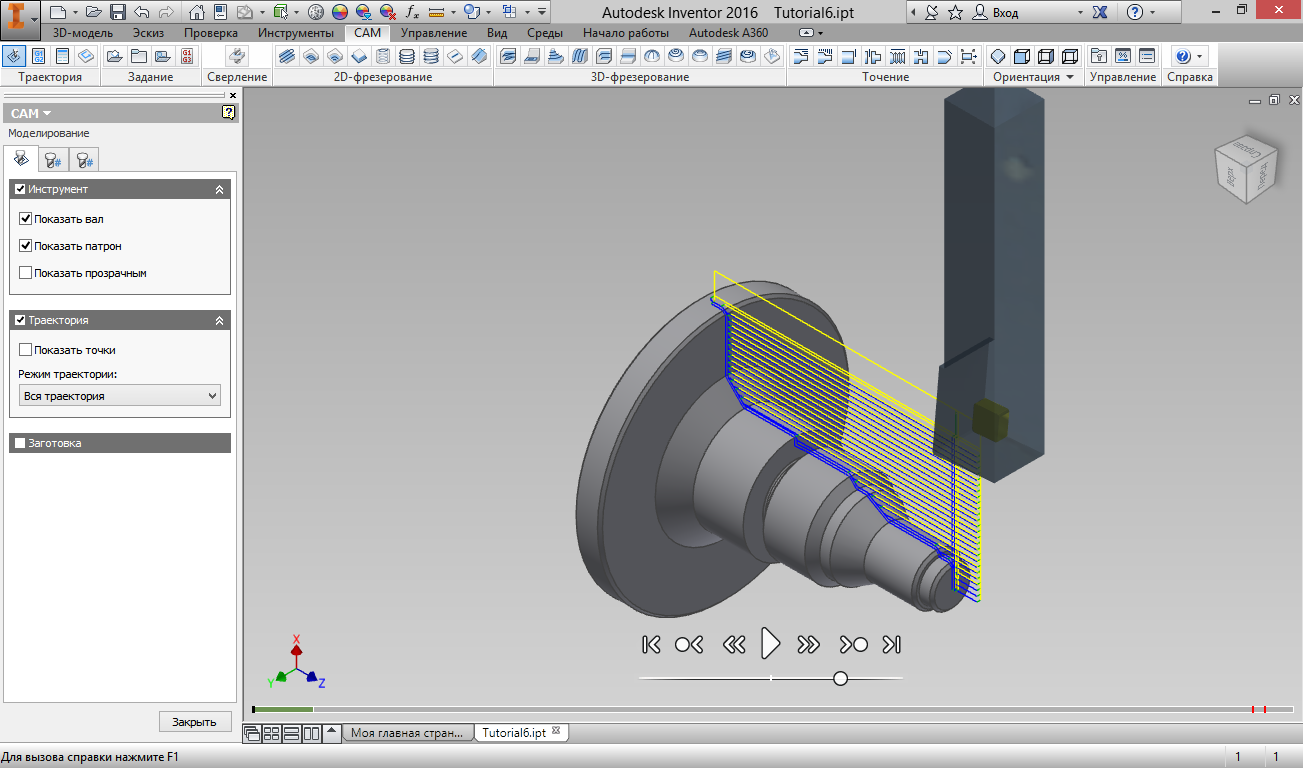Click the simulation speed slider handle

840,678
